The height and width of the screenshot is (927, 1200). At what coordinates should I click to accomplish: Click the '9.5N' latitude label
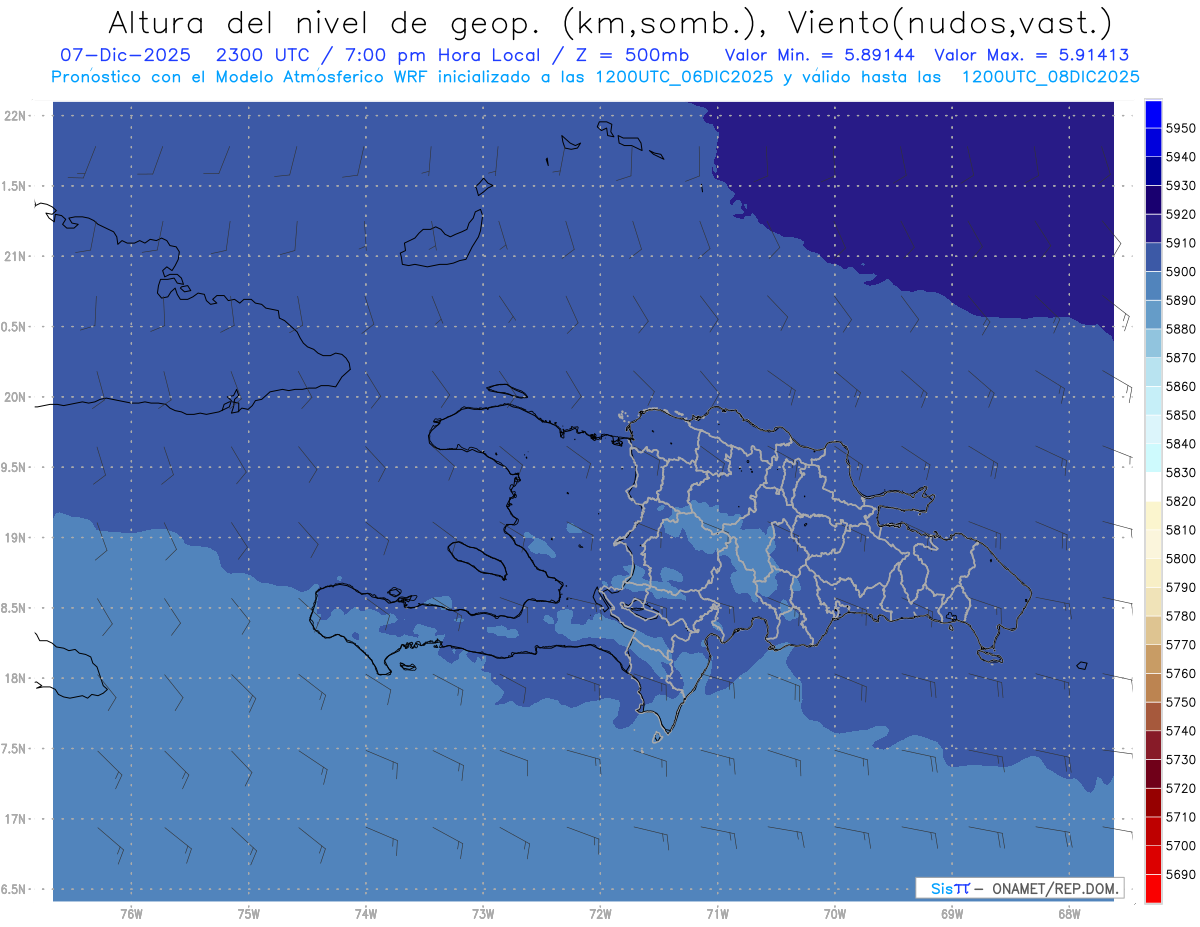[14, 468]
